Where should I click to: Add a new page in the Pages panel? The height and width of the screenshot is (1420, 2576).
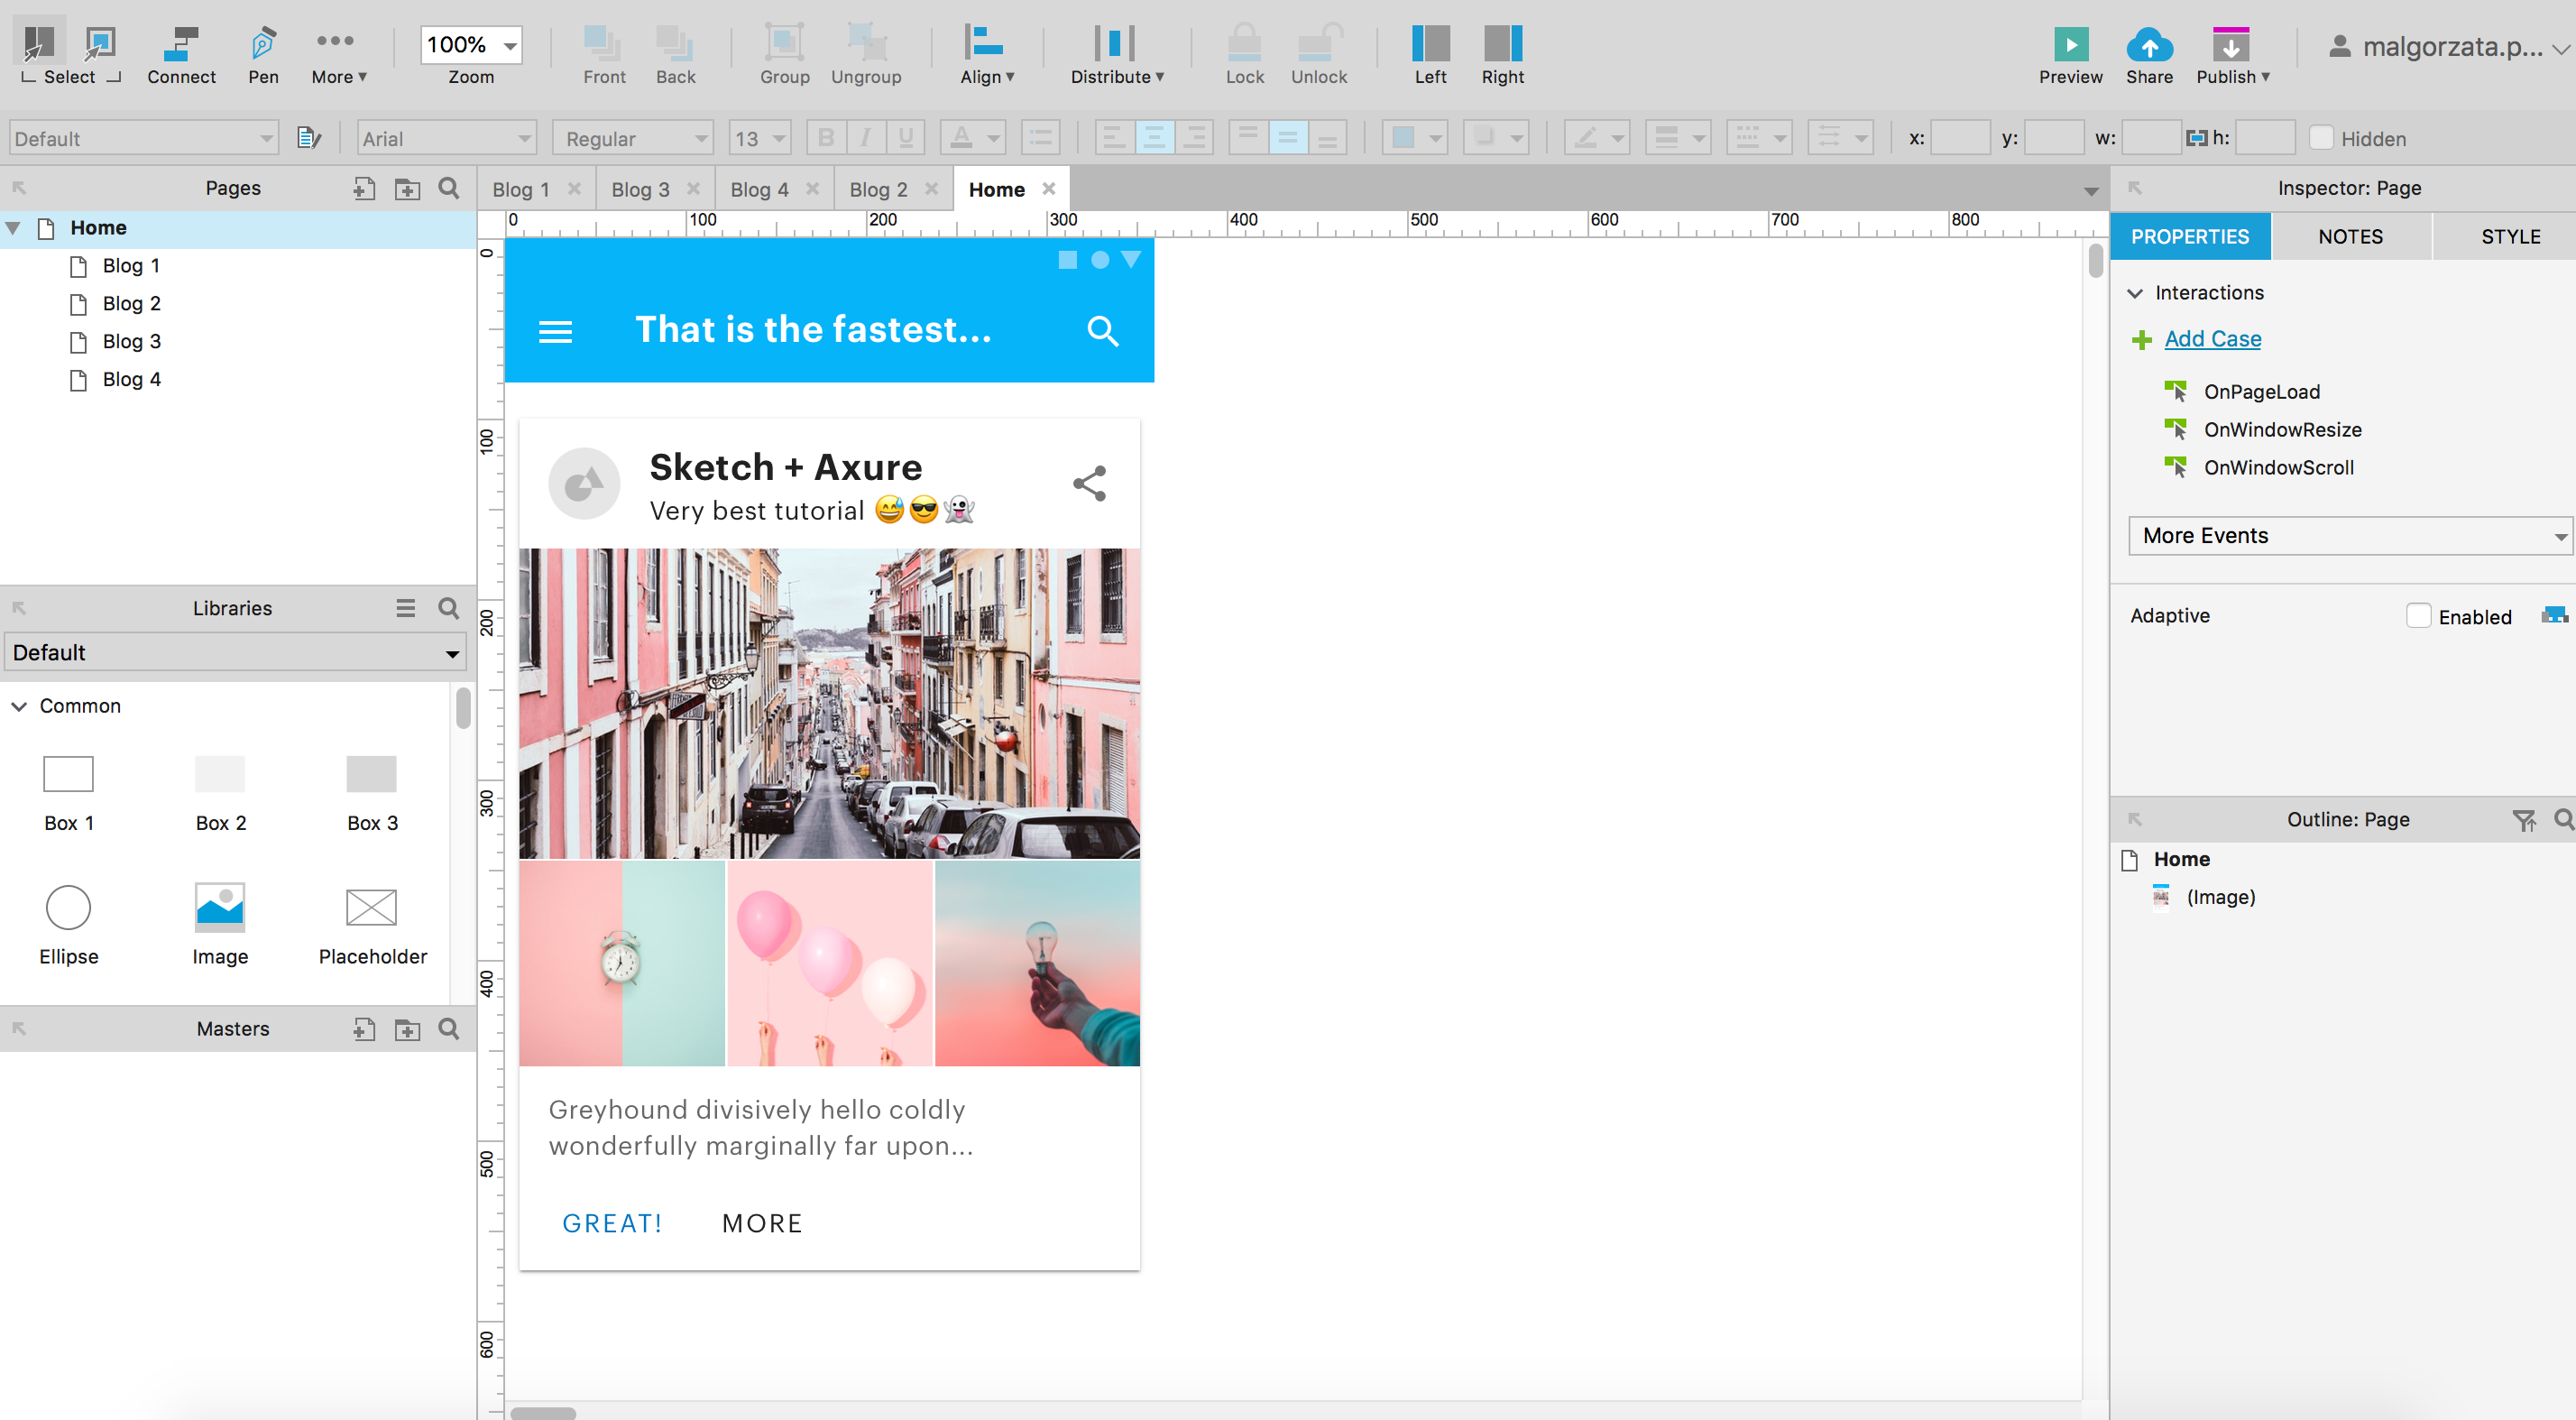[x=364, y=188]
